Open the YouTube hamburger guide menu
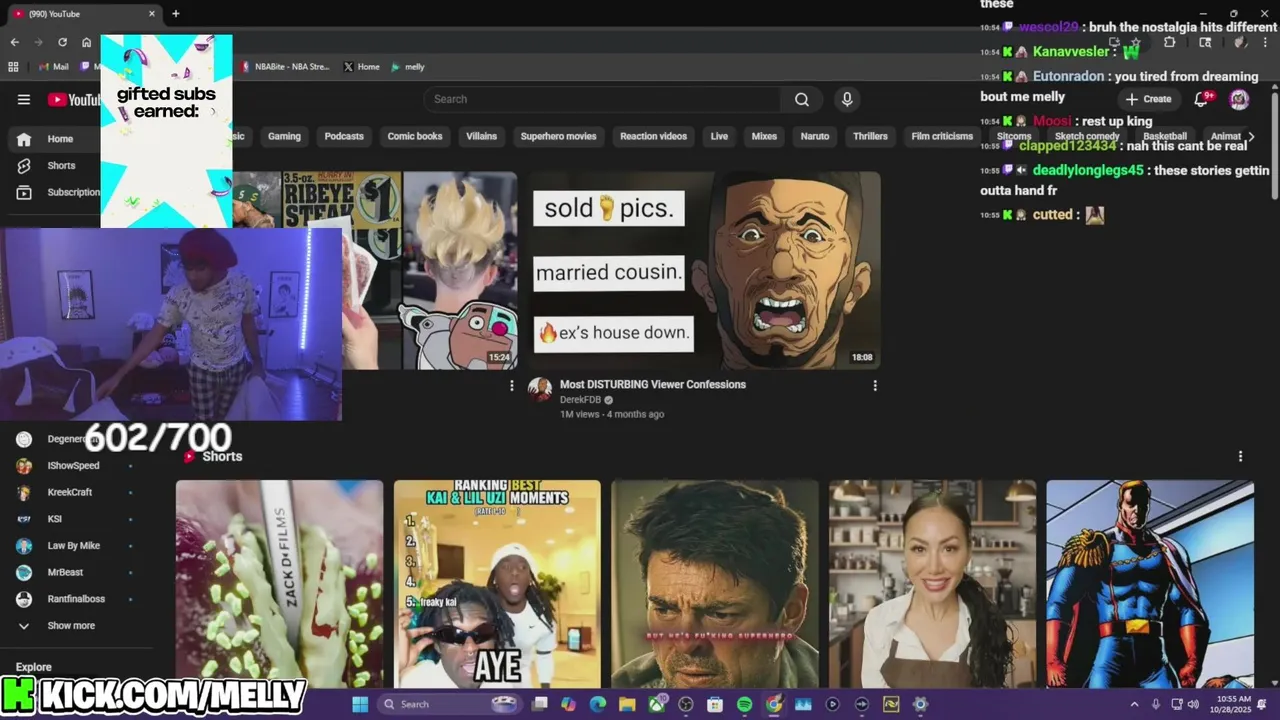Image resolution: width=1280 pixels, height=720 pixels. 24,99
